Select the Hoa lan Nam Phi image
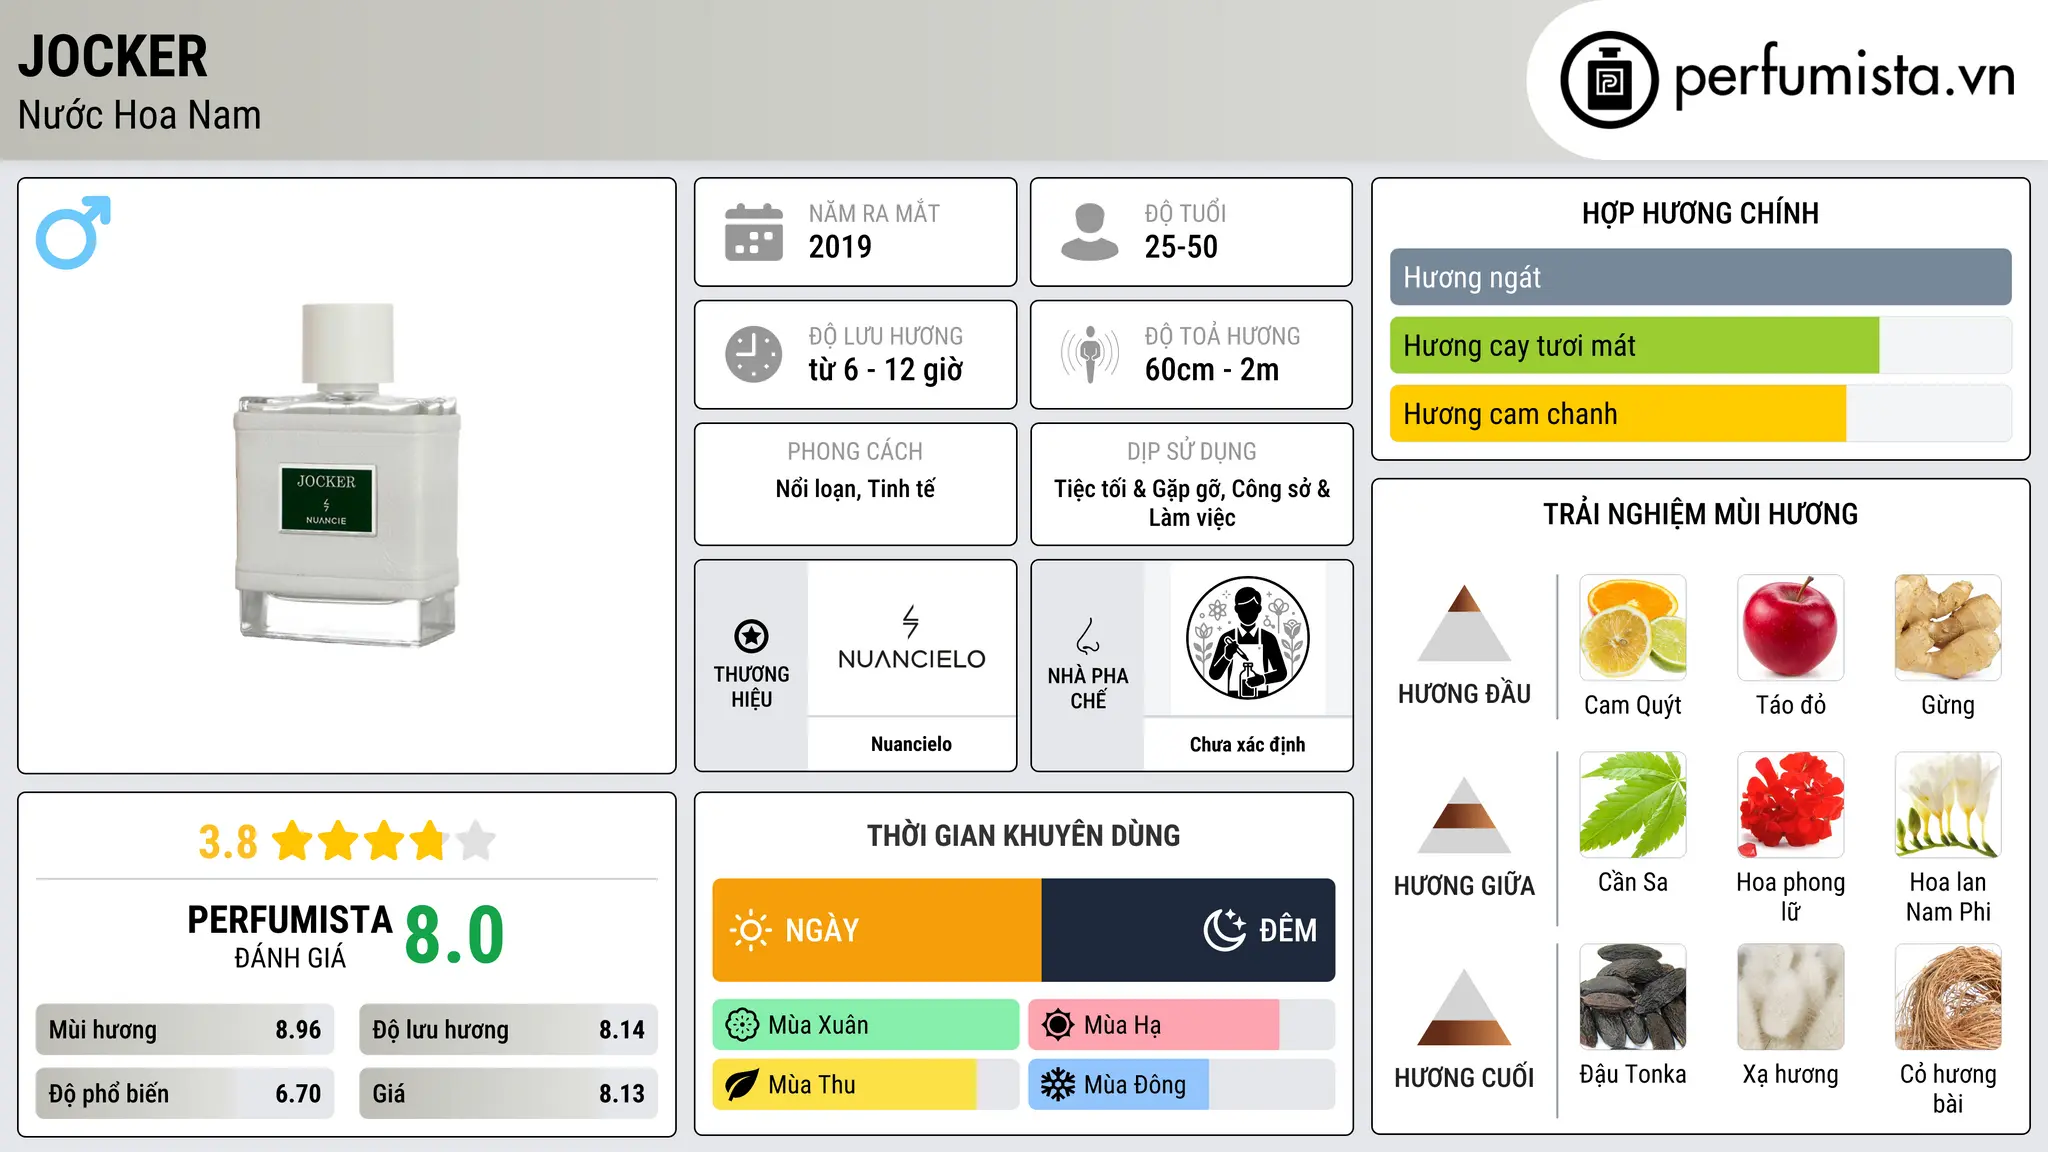This screenshot has width=2048, height=1152. coord(1948,805)
